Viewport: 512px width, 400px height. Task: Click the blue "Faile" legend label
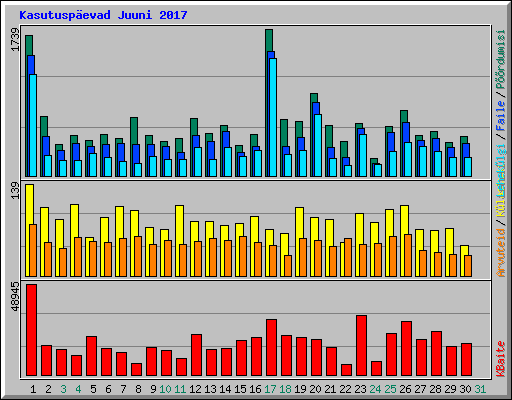pos(501,116)
